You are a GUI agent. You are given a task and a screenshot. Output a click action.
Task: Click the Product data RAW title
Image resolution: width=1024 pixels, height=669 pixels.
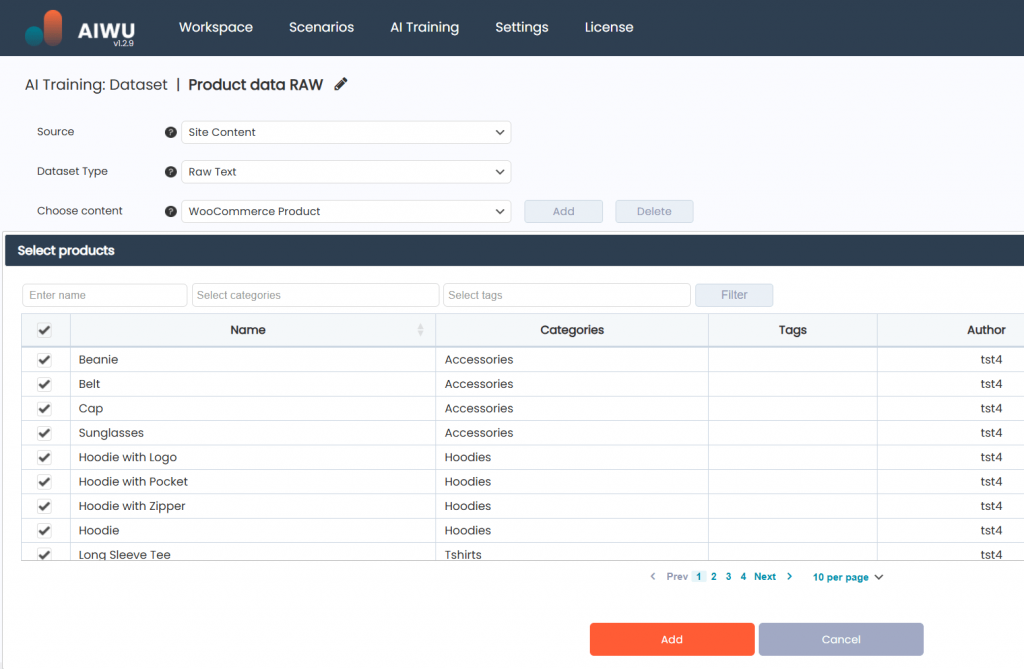[x=255, y=85]
